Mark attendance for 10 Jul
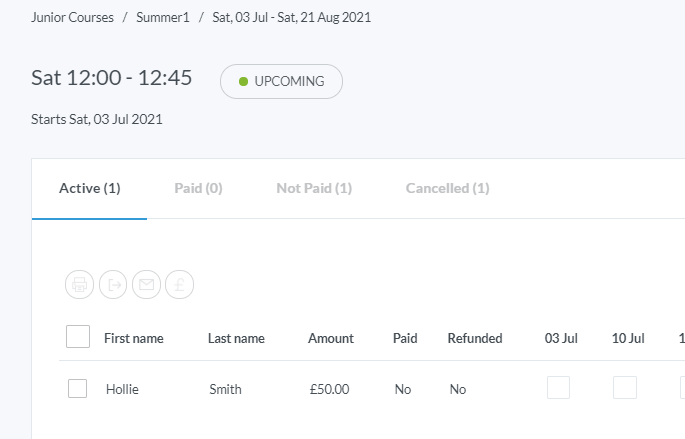This screenshot has height=439, width=685. click(x=625, y=388)
